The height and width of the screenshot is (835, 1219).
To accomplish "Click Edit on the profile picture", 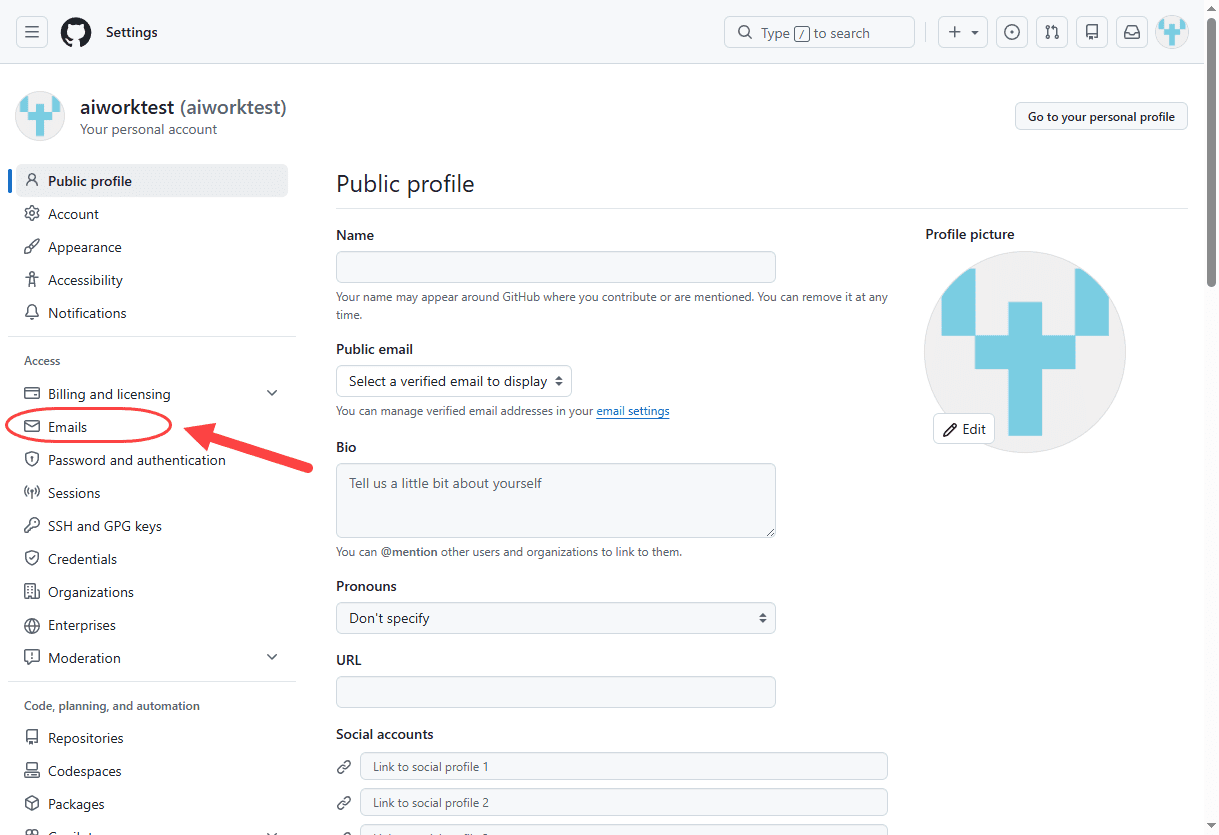I will (x=964, y=429).
